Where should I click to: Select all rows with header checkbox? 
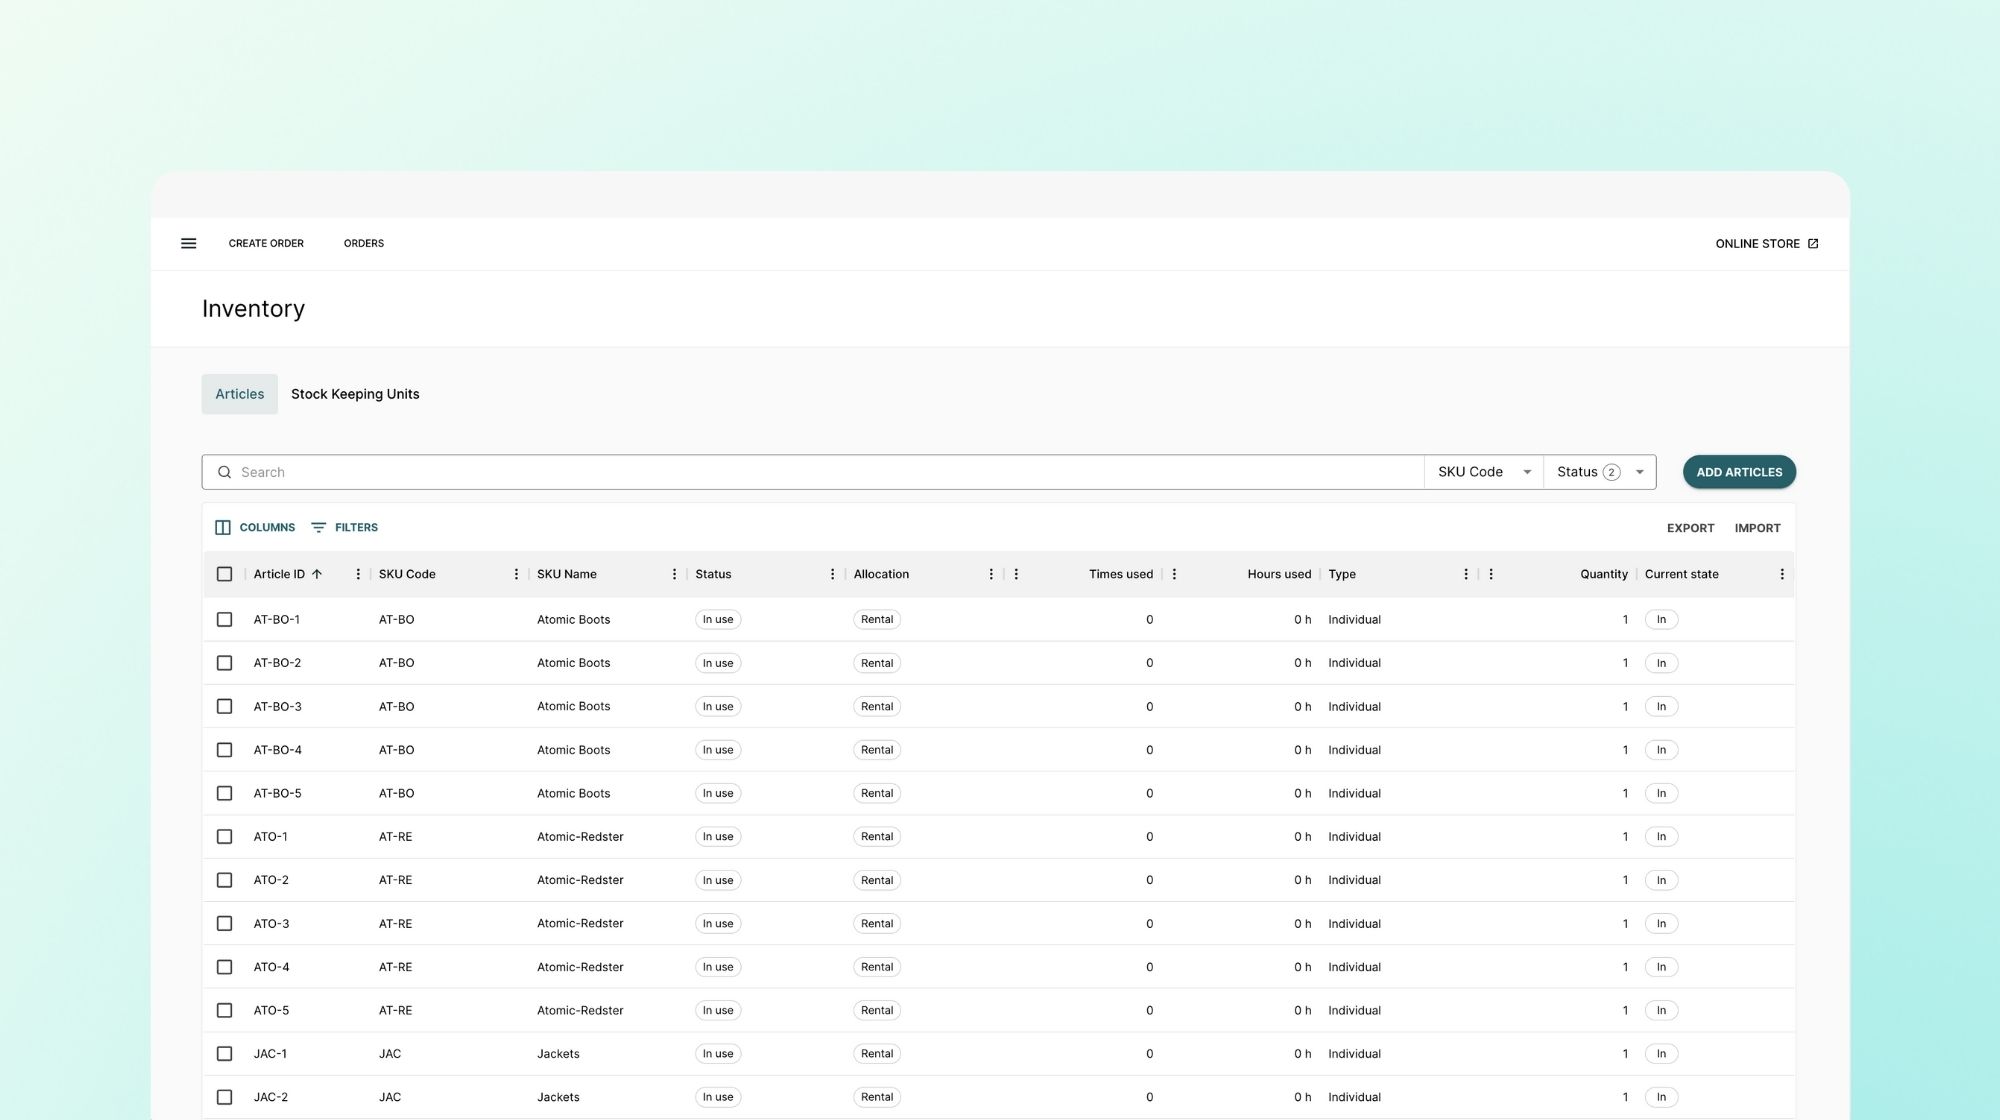[x=224, y=574]
